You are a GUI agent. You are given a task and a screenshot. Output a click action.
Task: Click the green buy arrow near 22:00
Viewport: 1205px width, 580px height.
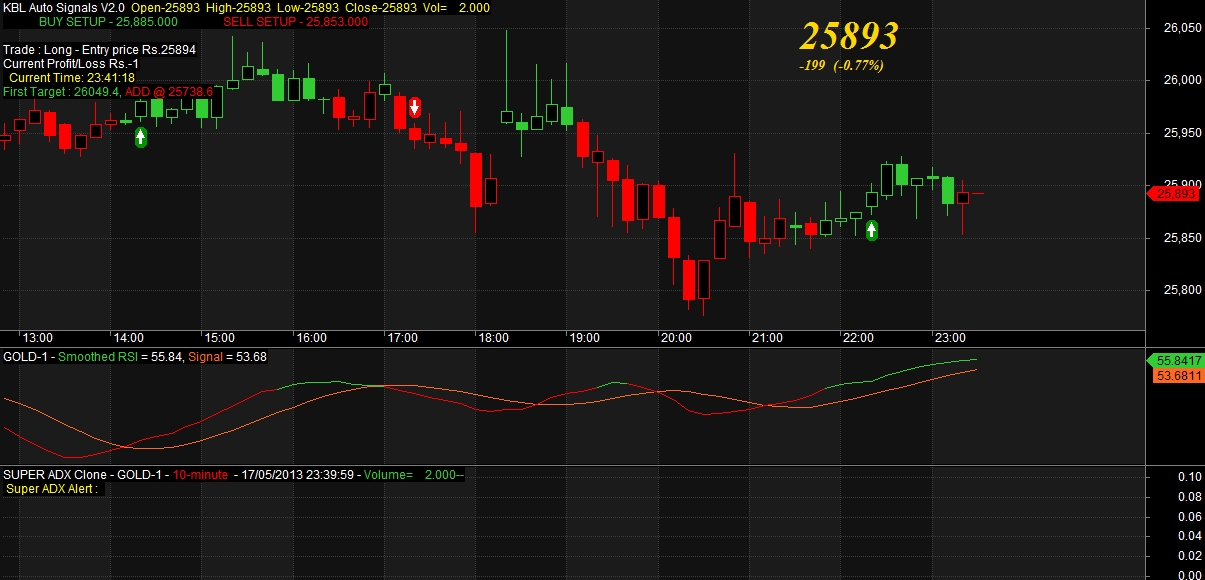point(872,231)
